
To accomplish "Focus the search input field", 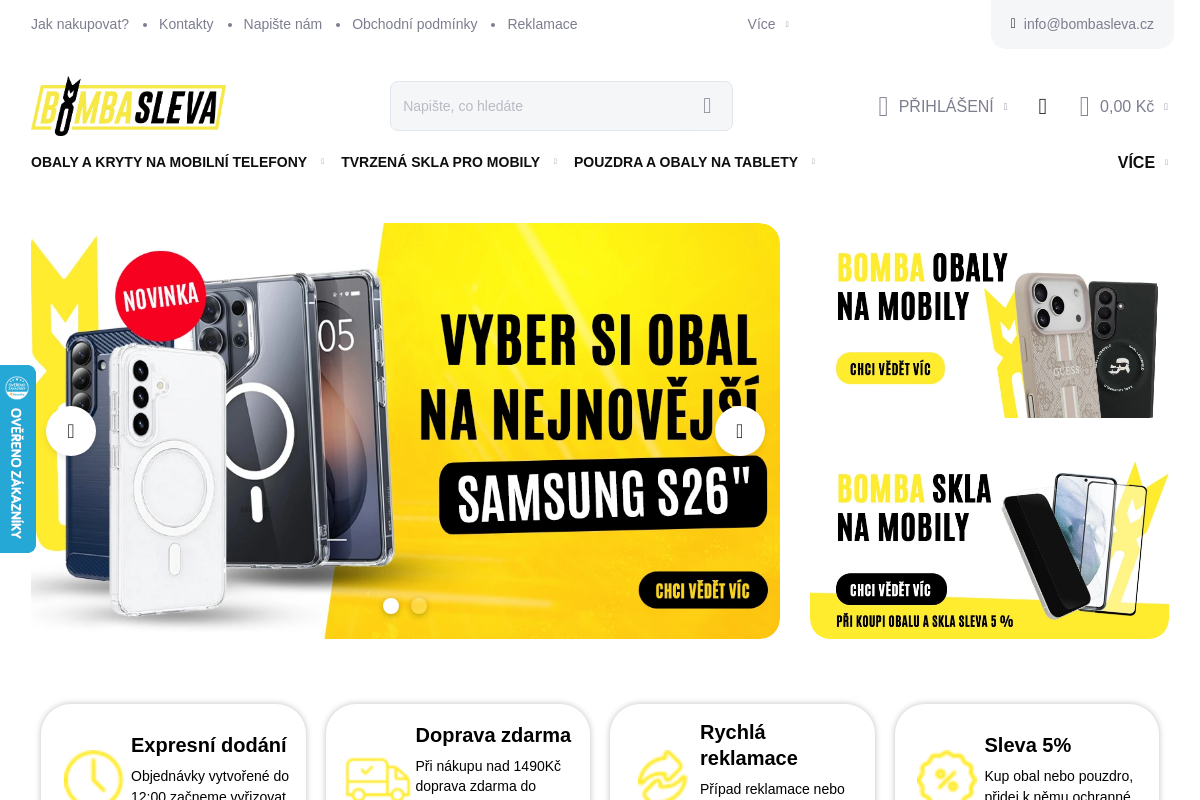I will 545,106.
